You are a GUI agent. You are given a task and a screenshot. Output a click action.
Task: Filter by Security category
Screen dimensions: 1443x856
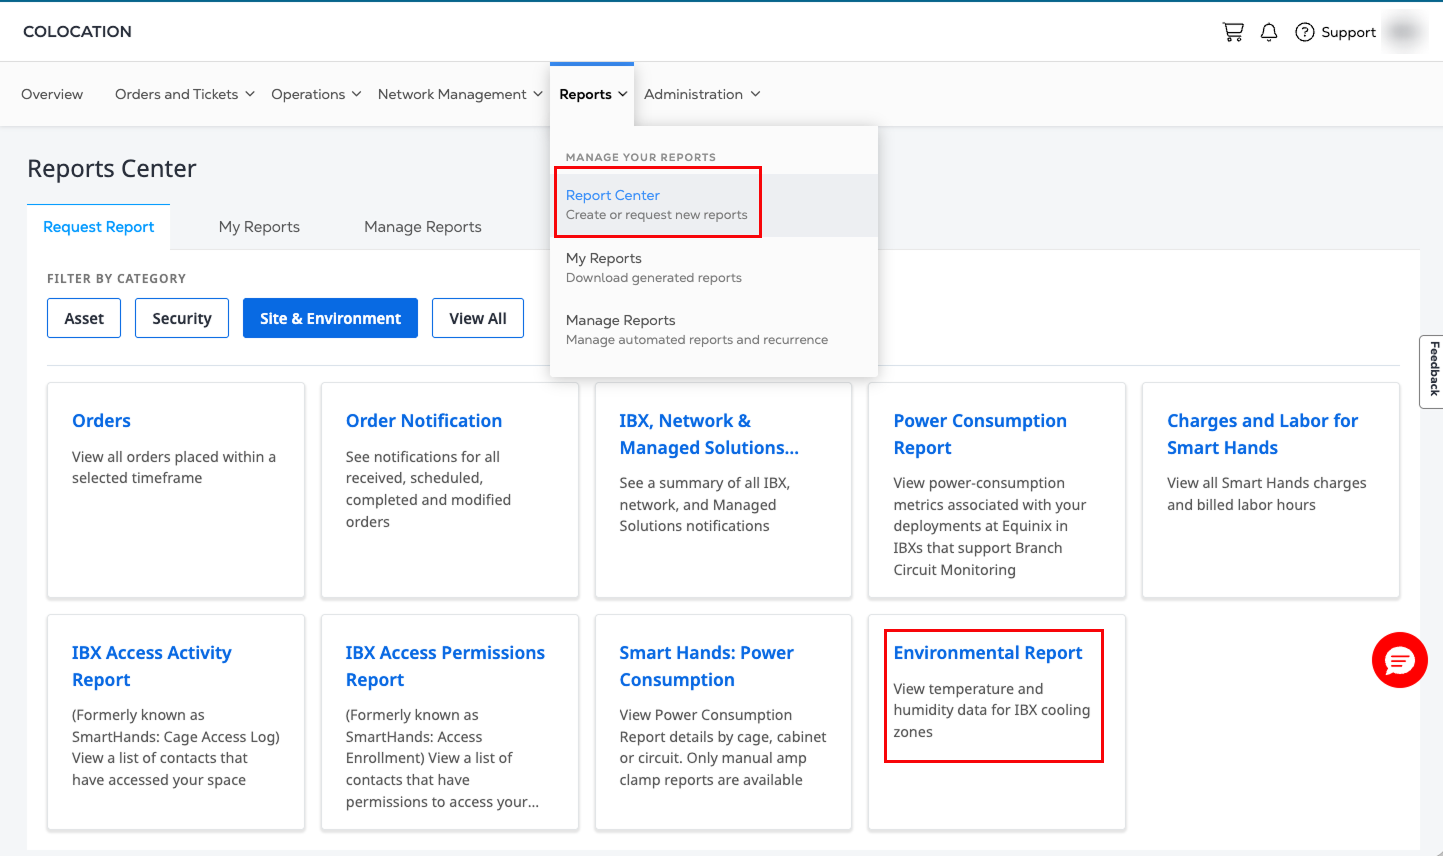(181, 318)
